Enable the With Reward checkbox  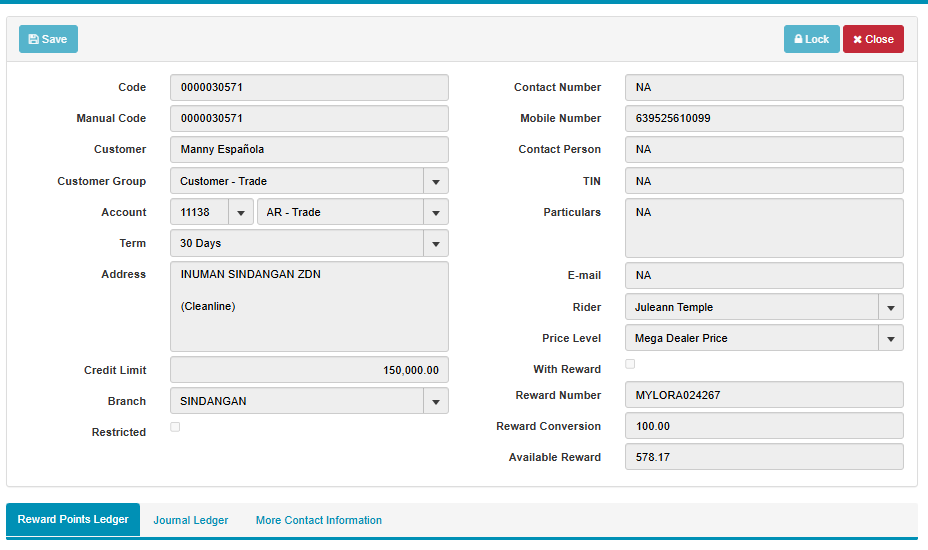[630, 364]
